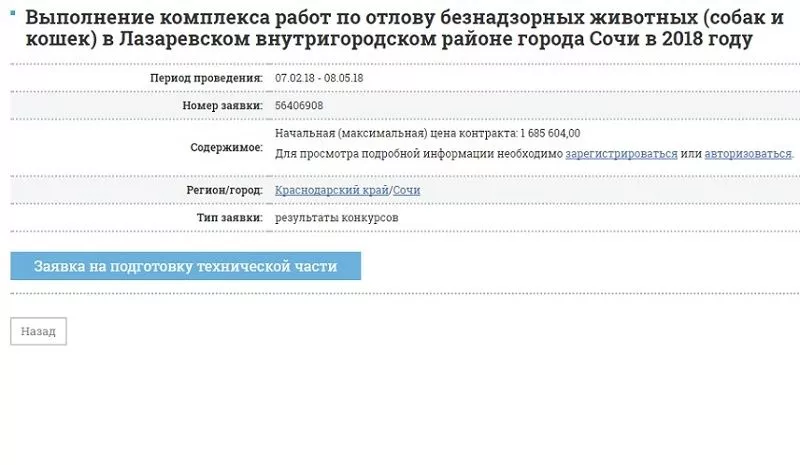Select the Сочи city link
800x465 pixels.
click(x=406, y=190)
